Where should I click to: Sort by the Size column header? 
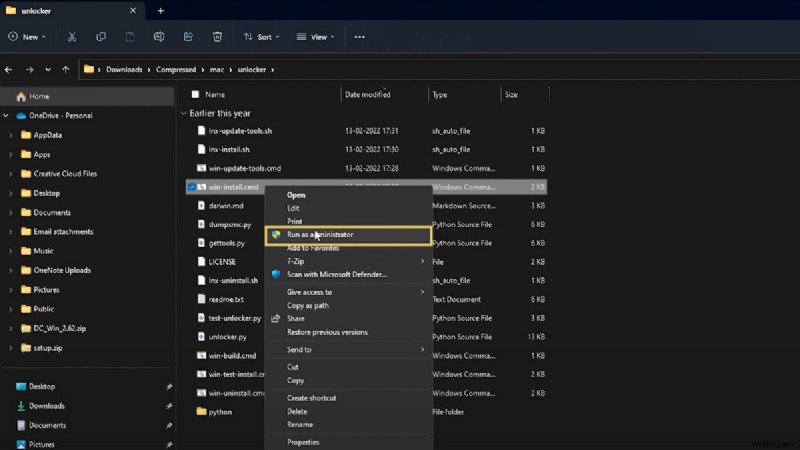click(511, 94)
